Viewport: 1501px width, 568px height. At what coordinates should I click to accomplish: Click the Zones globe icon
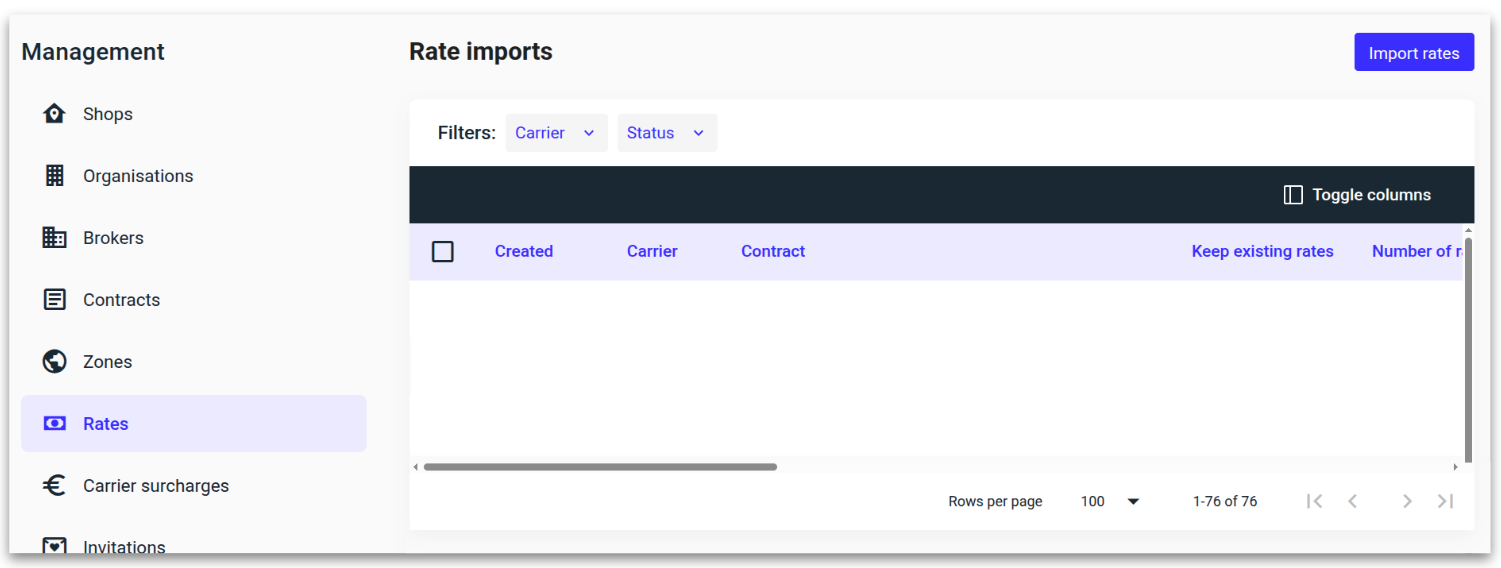[x=54, y=362]
